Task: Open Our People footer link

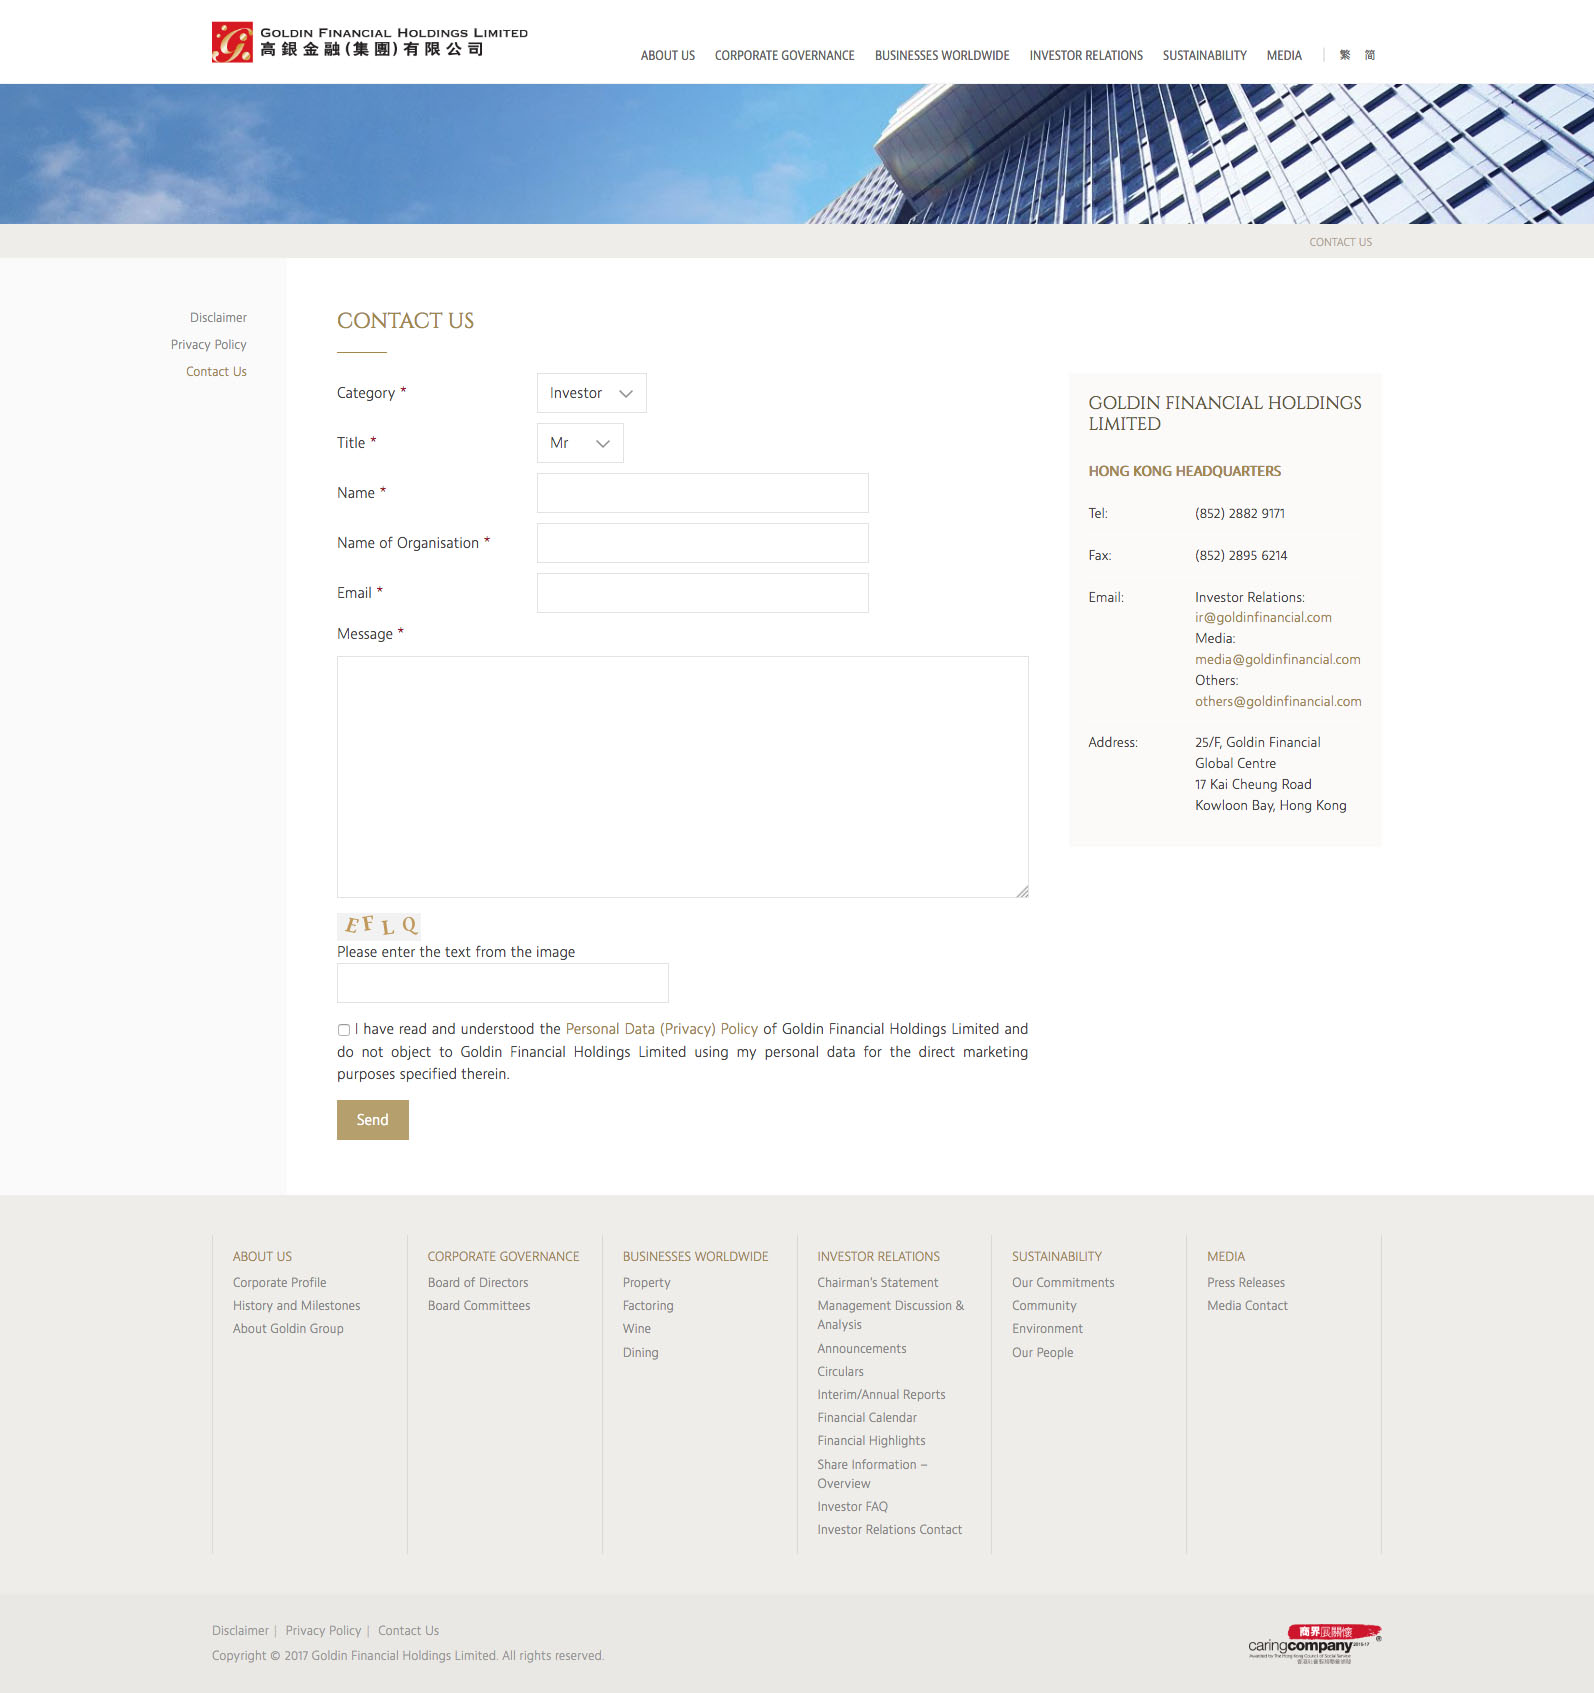Action: tap(1043, 1353)
